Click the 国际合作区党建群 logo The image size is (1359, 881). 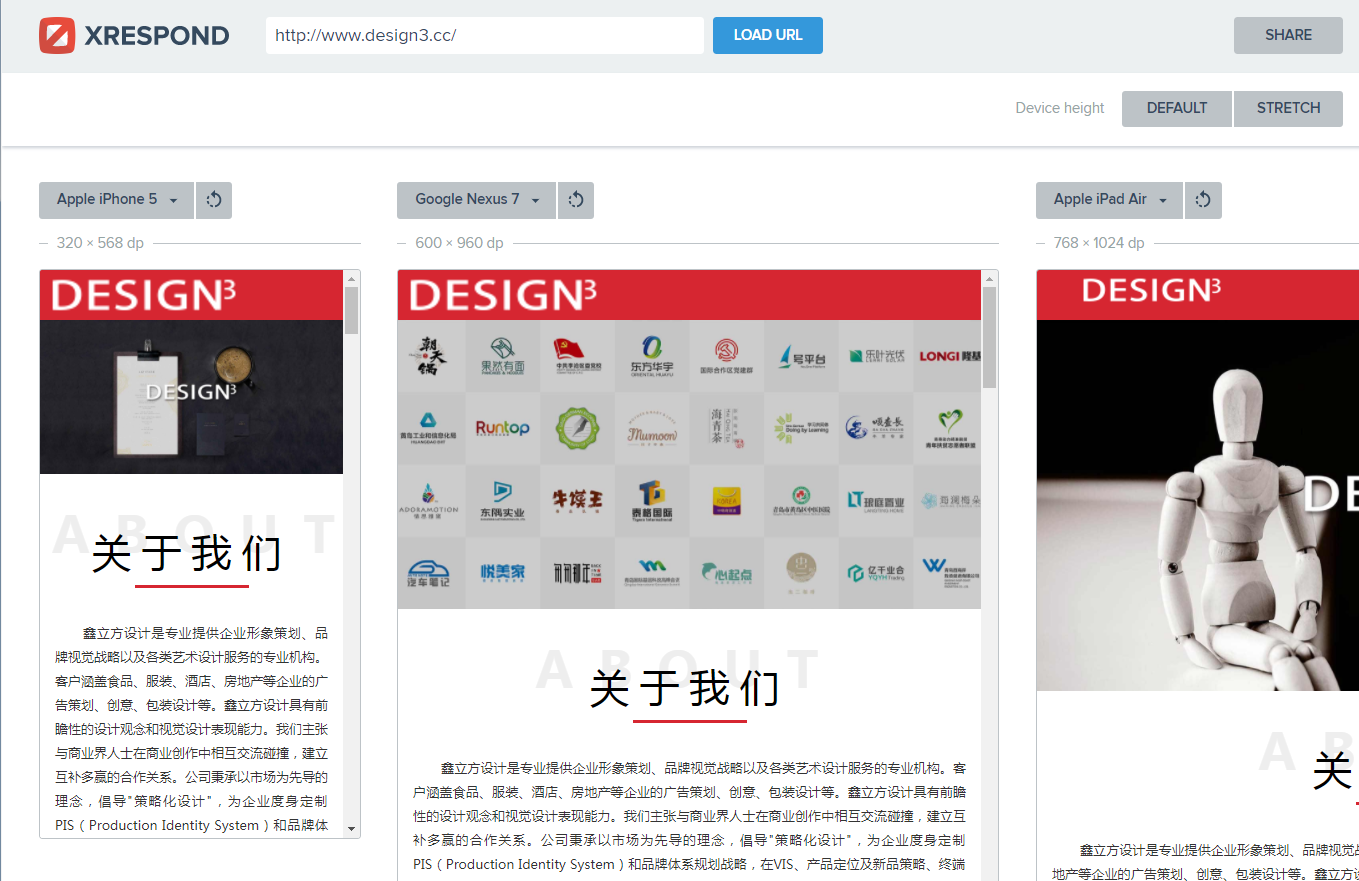726,356
